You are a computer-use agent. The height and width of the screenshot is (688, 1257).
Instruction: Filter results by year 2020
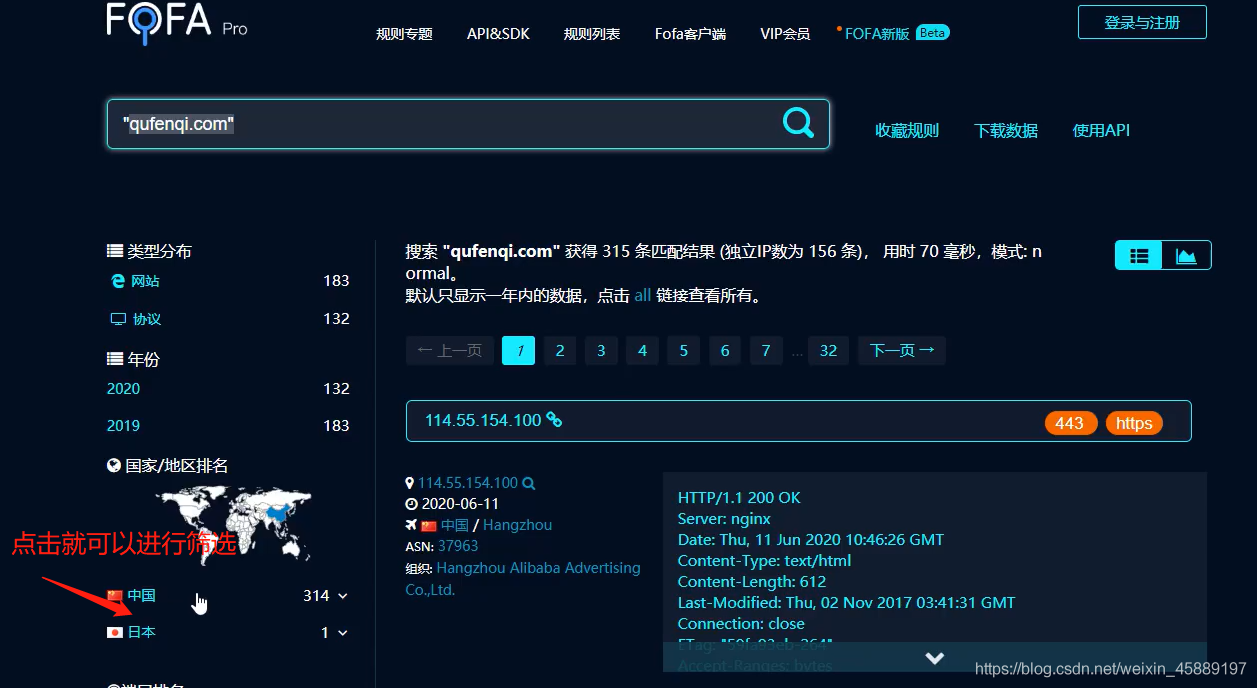(123, 388)
